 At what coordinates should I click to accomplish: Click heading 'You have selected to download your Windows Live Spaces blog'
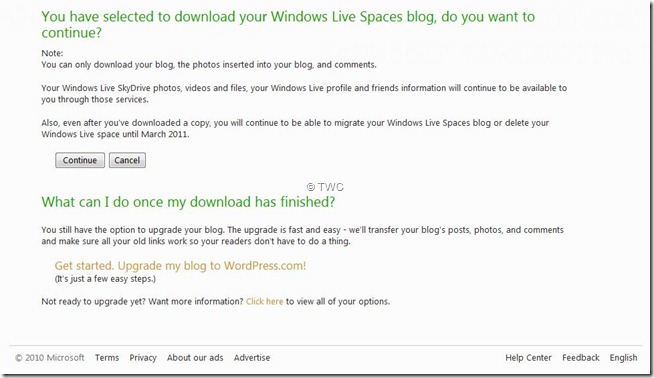click(288, 25)
